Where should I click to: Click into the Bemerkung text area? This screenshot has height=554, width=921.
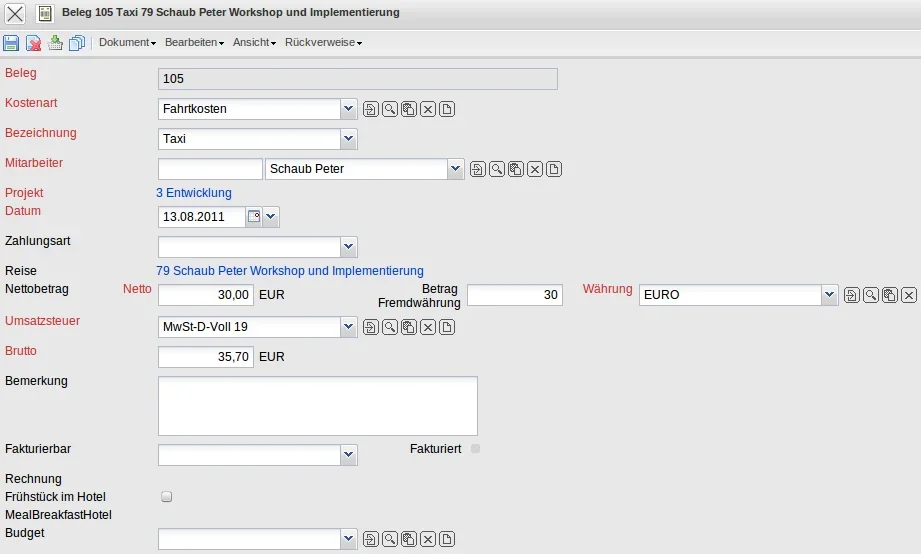coord(317,405)
